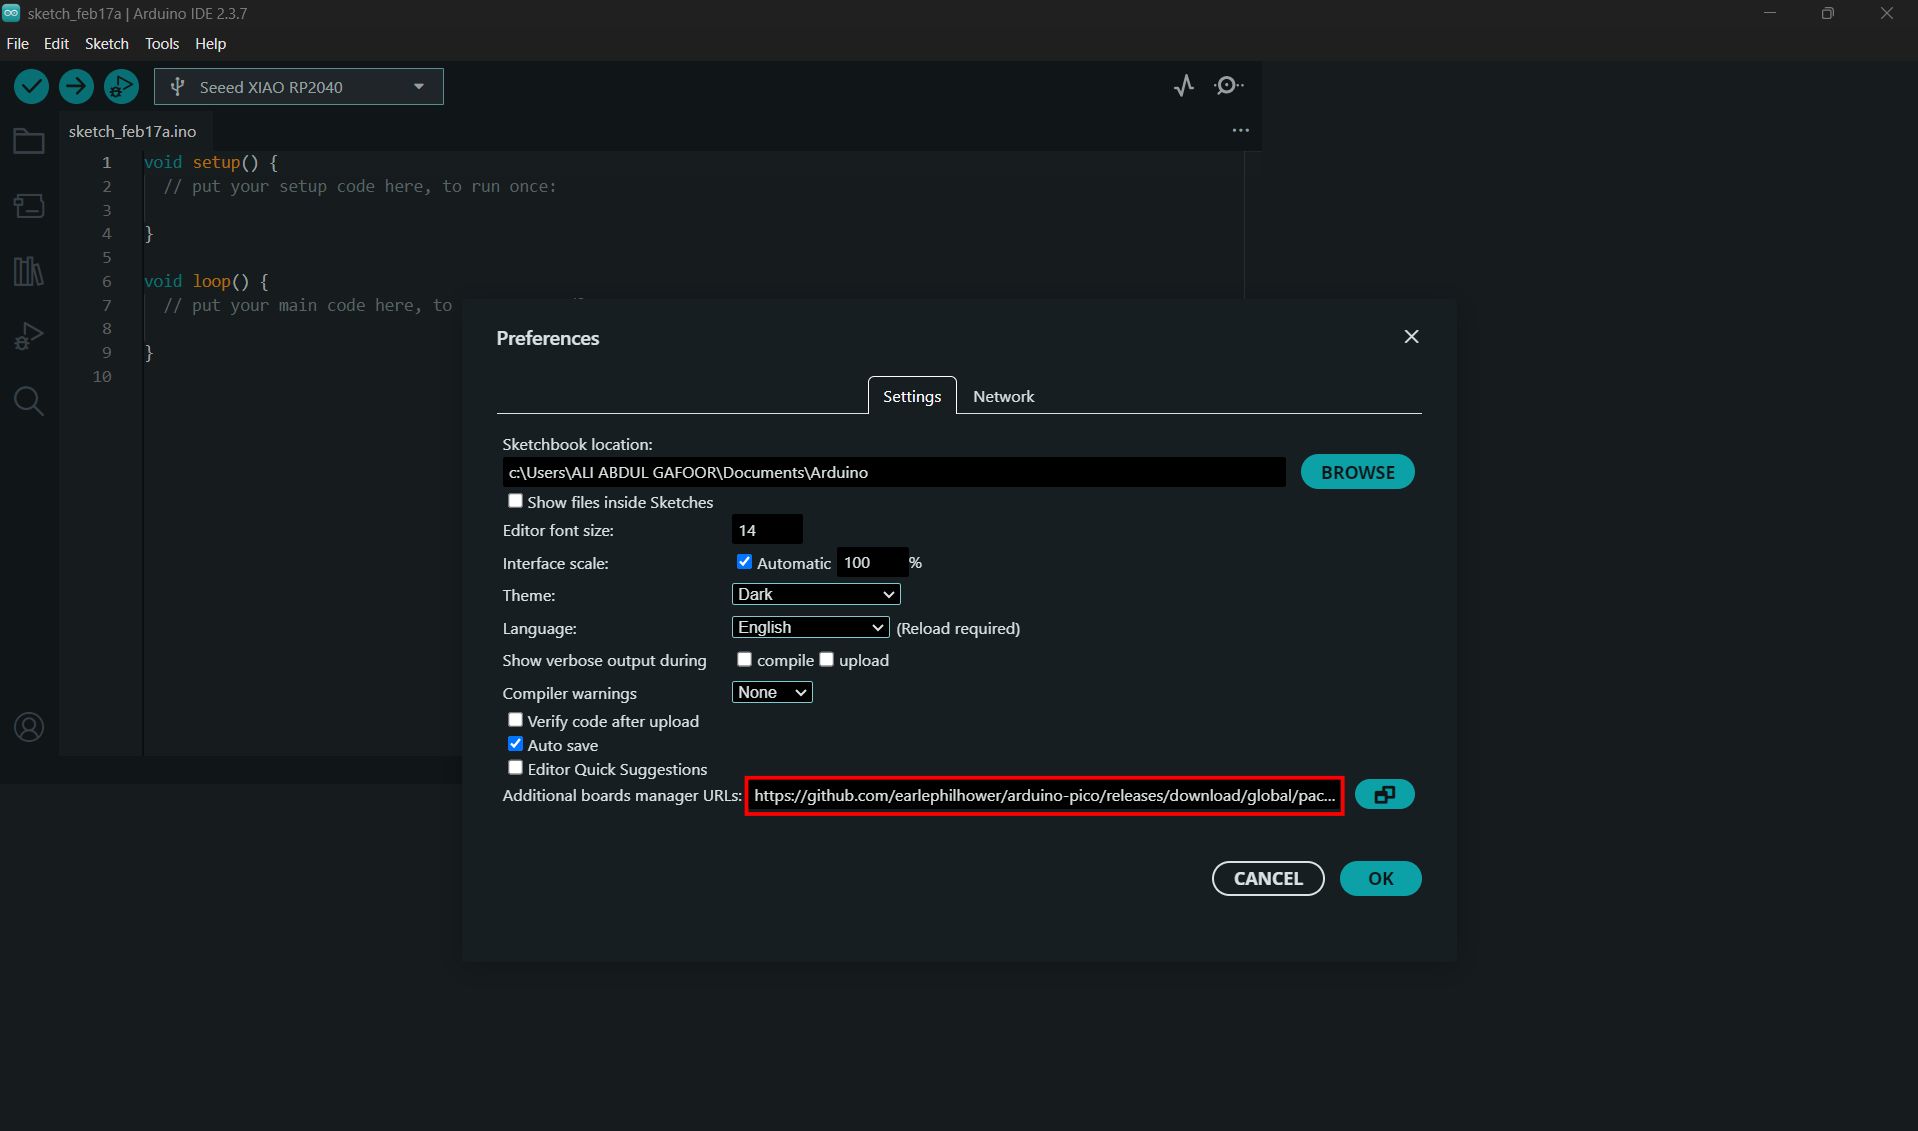Viewport: 1918px width, 1131px height.
Task: Close the Preferences dialog with X
Action: point(1411,337)
